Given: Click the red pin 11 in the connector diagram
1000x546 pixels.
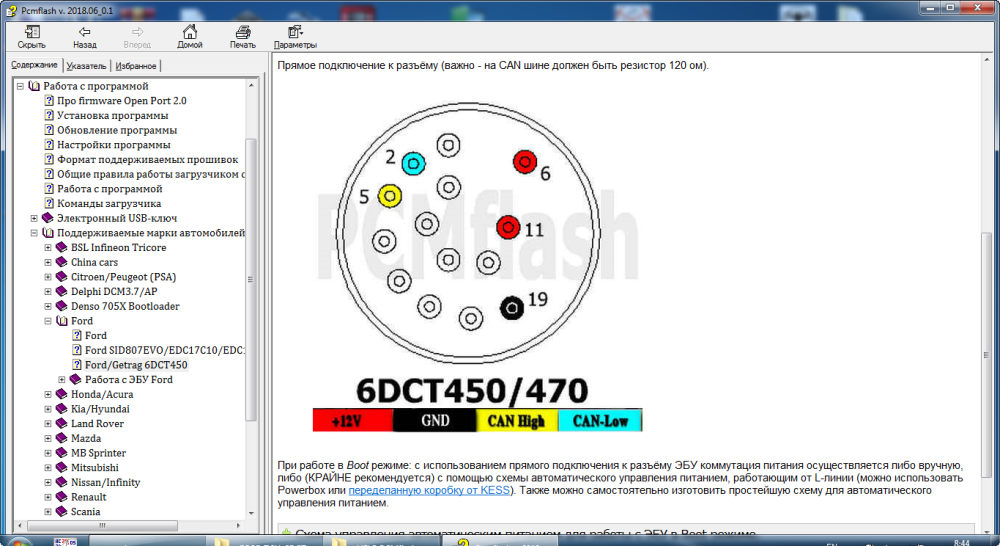Looking at the screenshot, I should click(x=508, y=227).
